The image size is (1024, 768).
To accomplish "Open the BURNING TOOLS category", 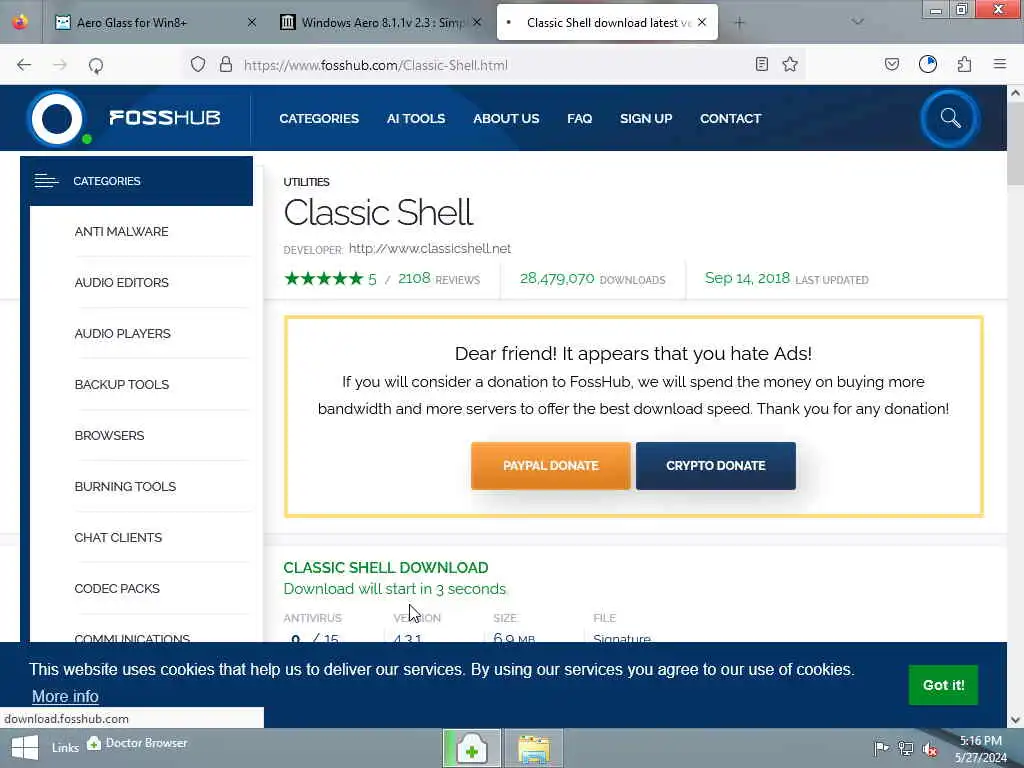I will (125, 486).
